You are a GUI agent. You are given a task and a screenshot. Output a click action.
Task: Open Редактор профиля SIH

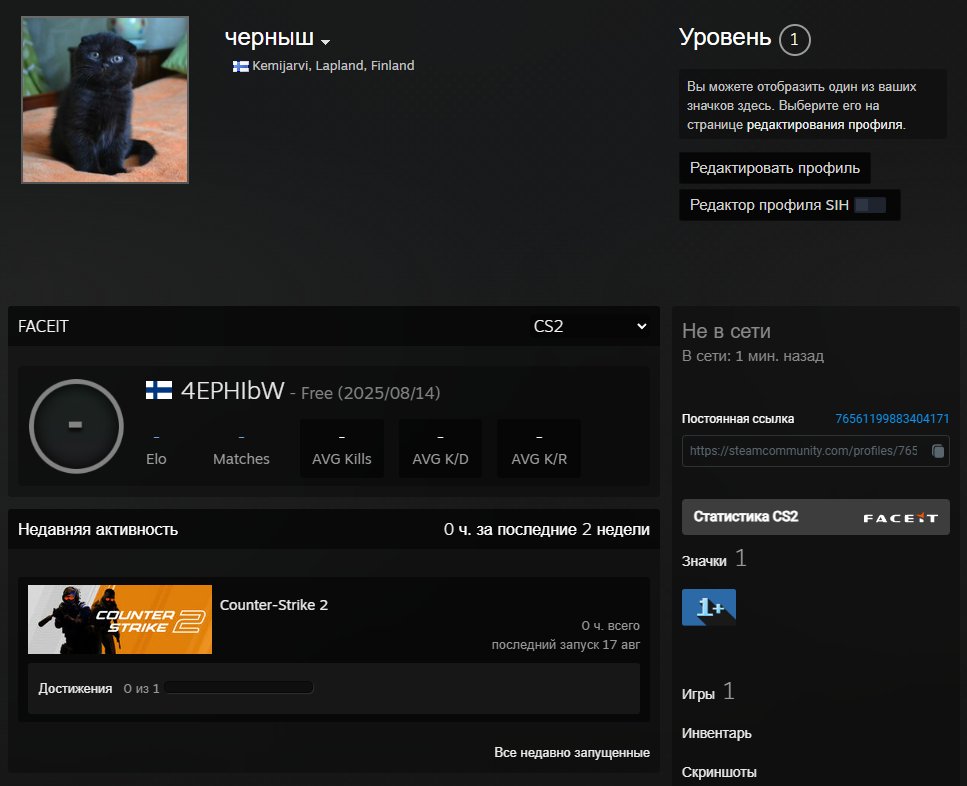click(789, 205)
